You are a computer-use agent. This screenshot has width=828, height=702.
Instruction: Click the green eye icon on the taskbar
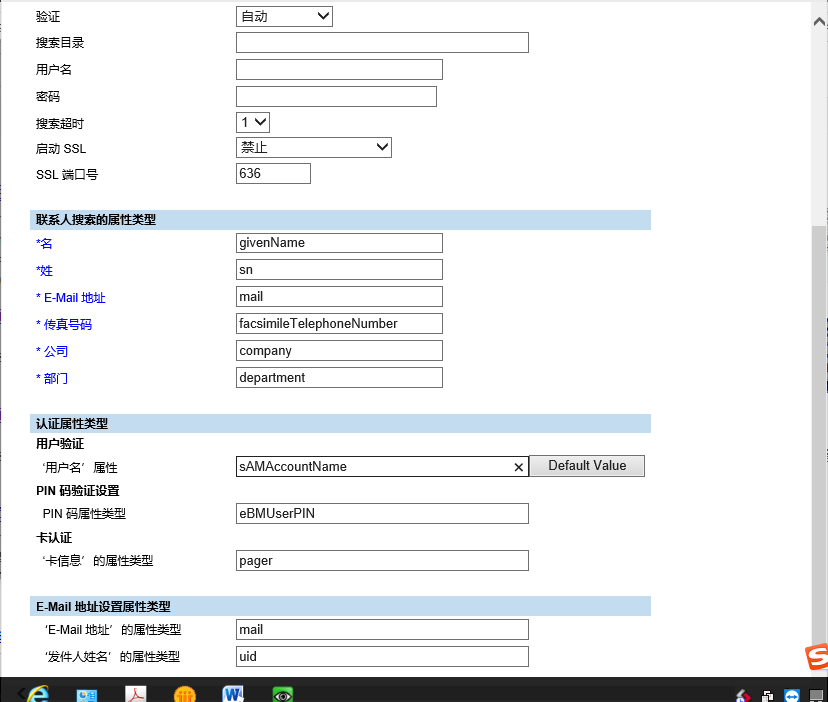282,693
